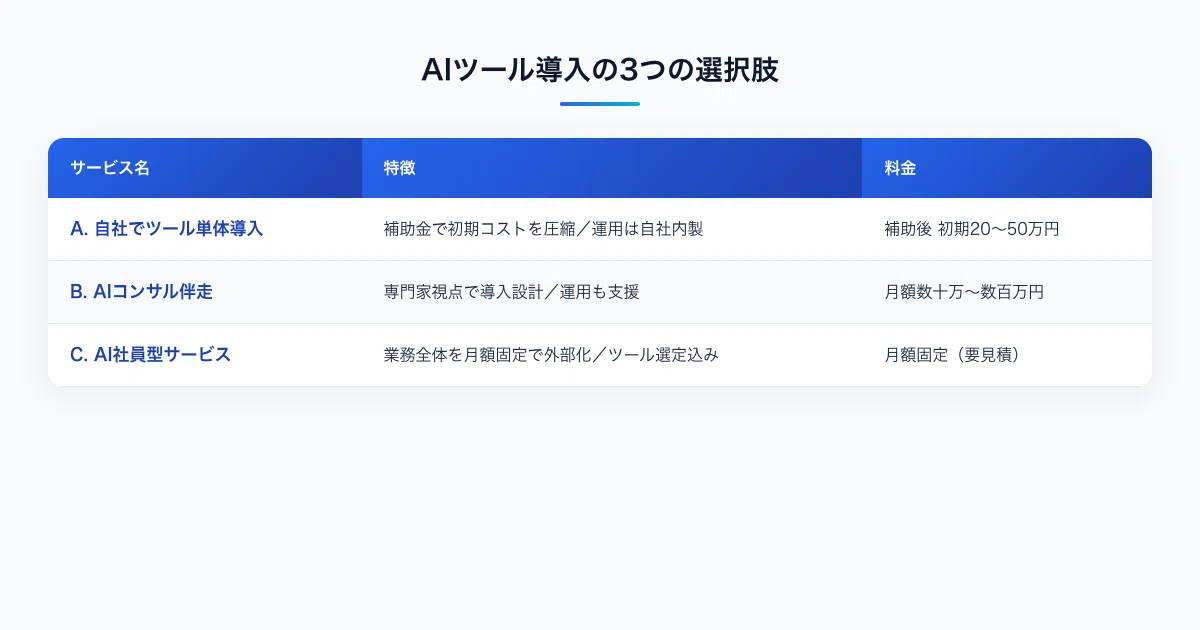This screenshot has height=630, width=1200.
Task: Click ツール選定込み in the third row
Action: [663, 355]
